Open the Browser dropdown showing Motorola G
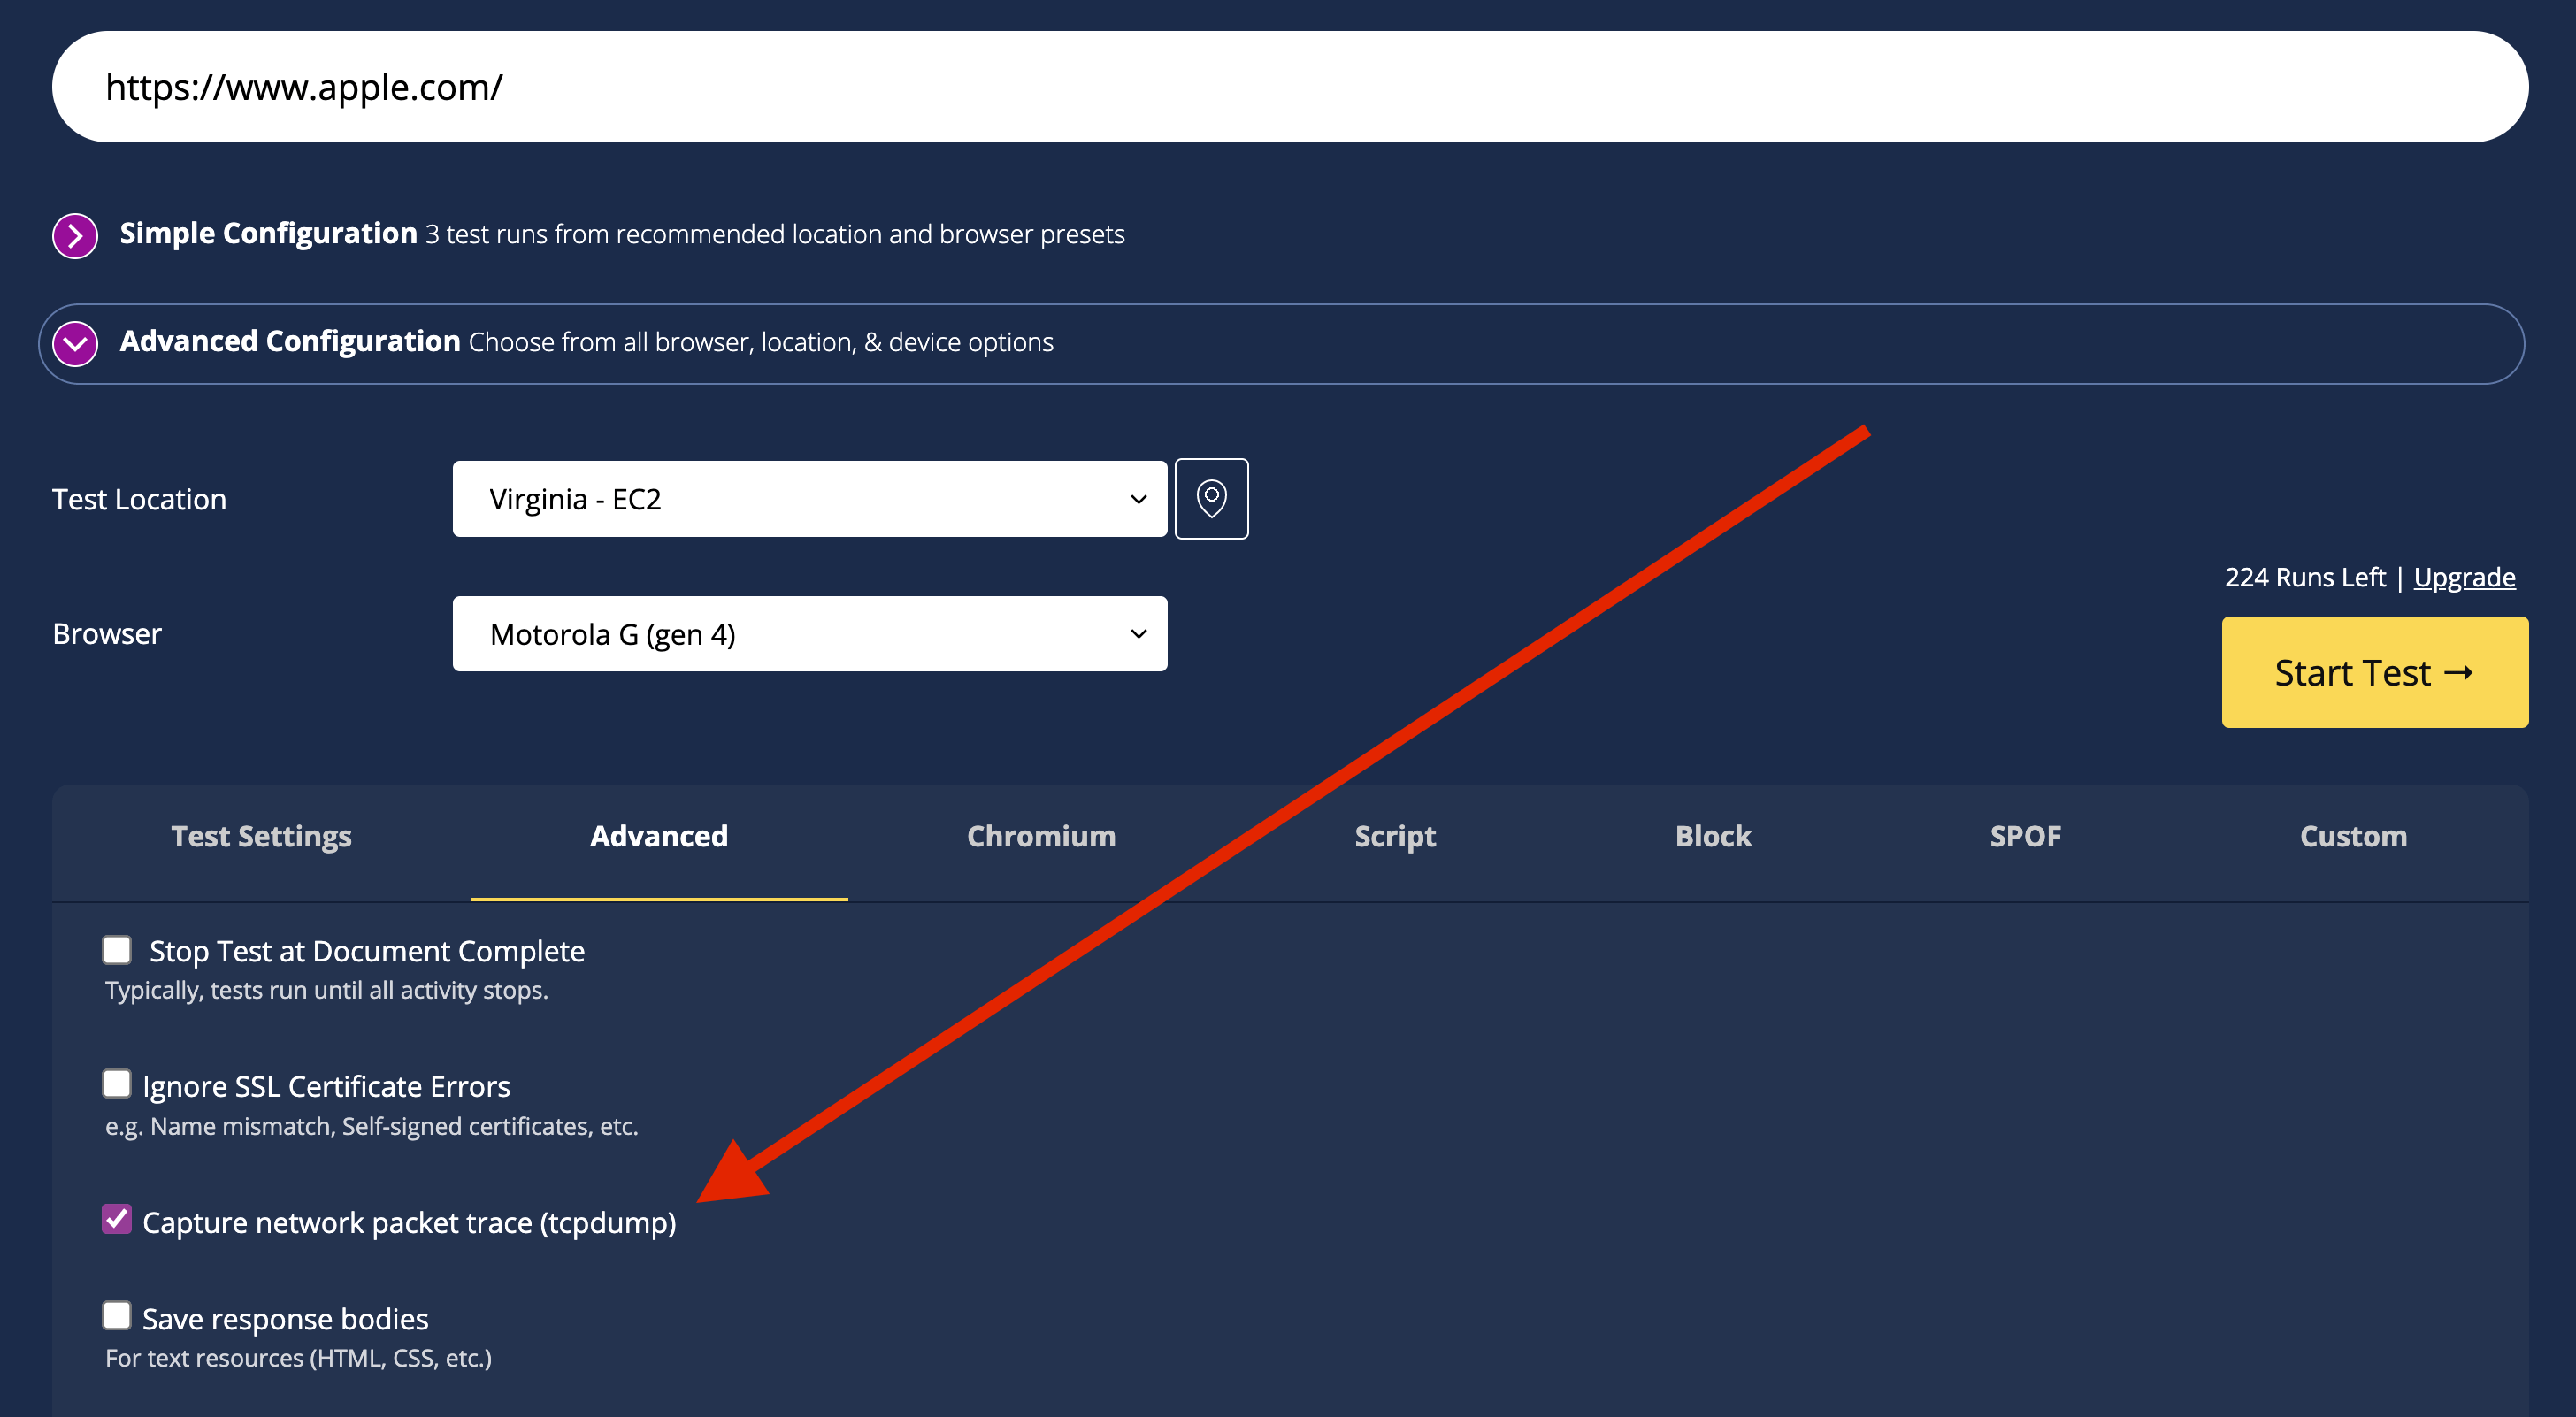2576x1417 pixels. click(809, 634)
